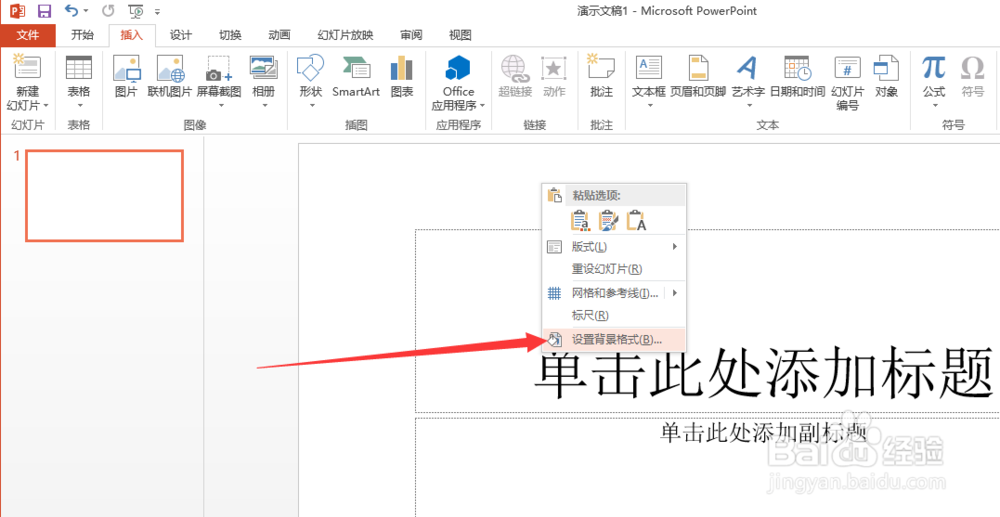Click the 联机图片 online pictures icon
1000x517 pixels.
pyautogui.click(x=170, y=75)
